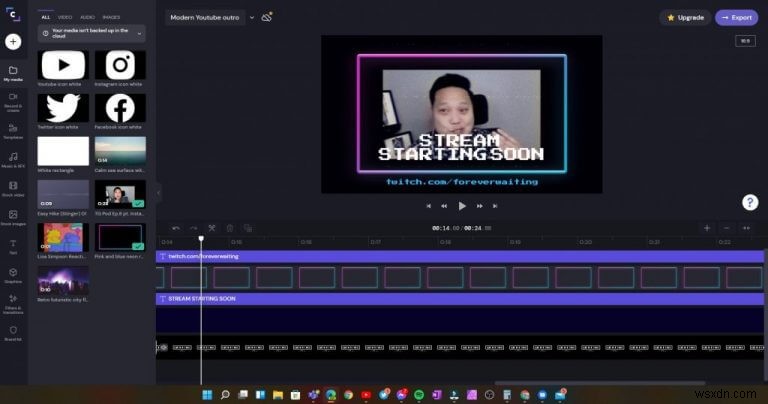
Task: Rewind the preview
Action: (444, 206)
